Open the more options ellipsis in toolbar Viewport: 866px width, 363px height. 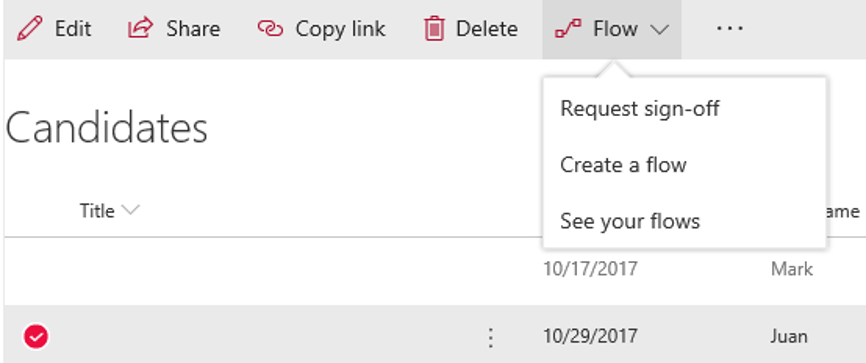point(730,28)
